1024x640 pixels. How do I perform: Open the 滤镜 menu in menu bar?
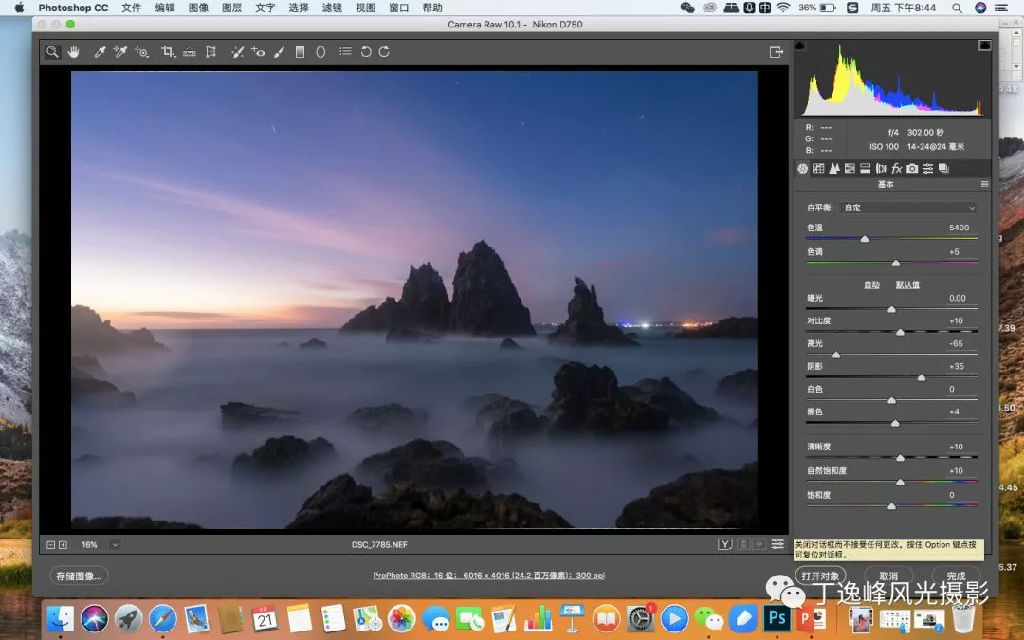[x=332, y=7]
